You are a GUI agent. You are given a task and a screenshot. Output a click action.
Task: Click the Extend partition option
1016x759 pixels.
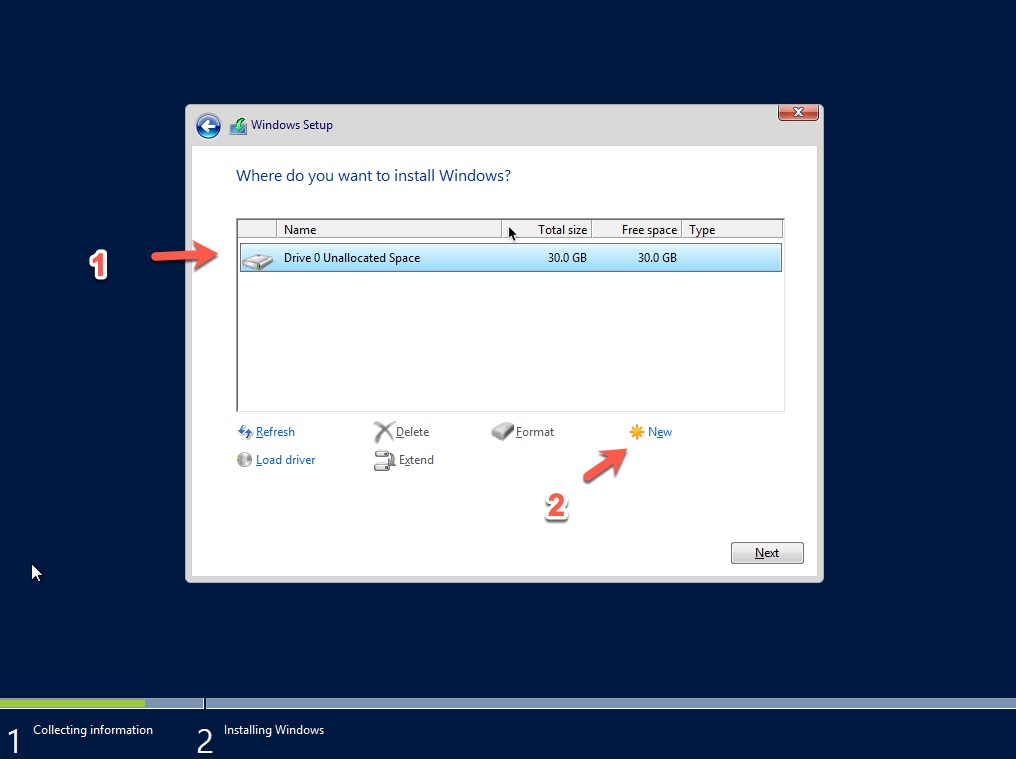416,460
